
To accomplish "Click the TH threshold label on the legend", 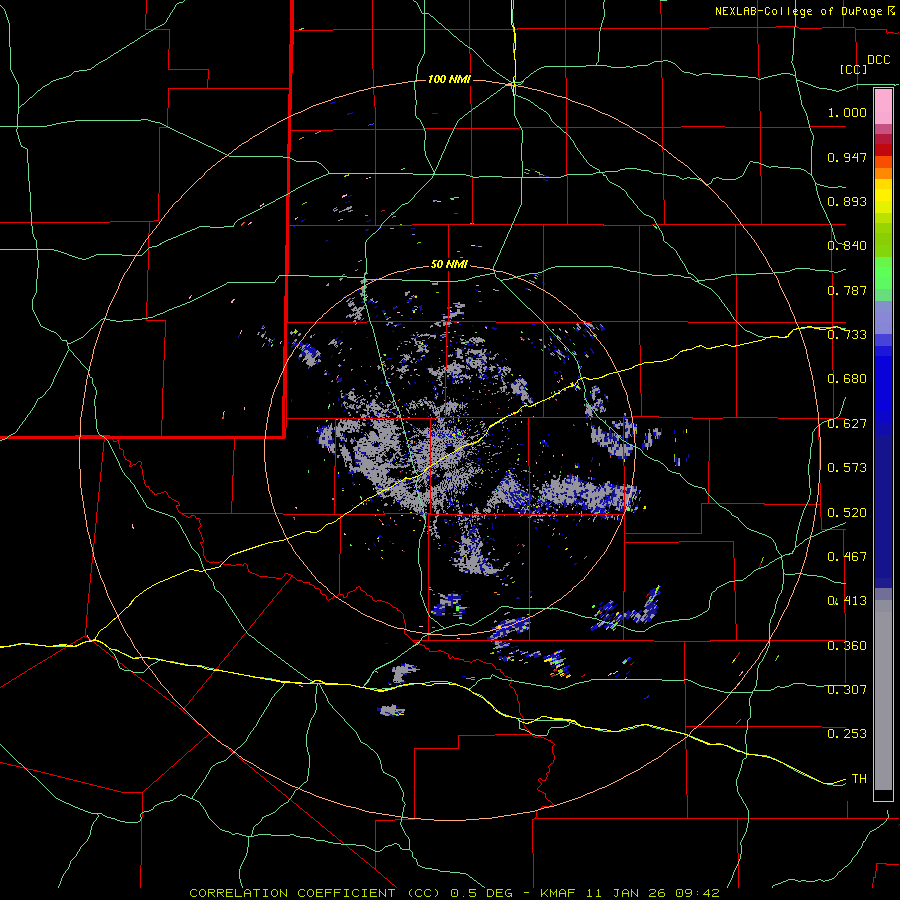I will [859, 779].
